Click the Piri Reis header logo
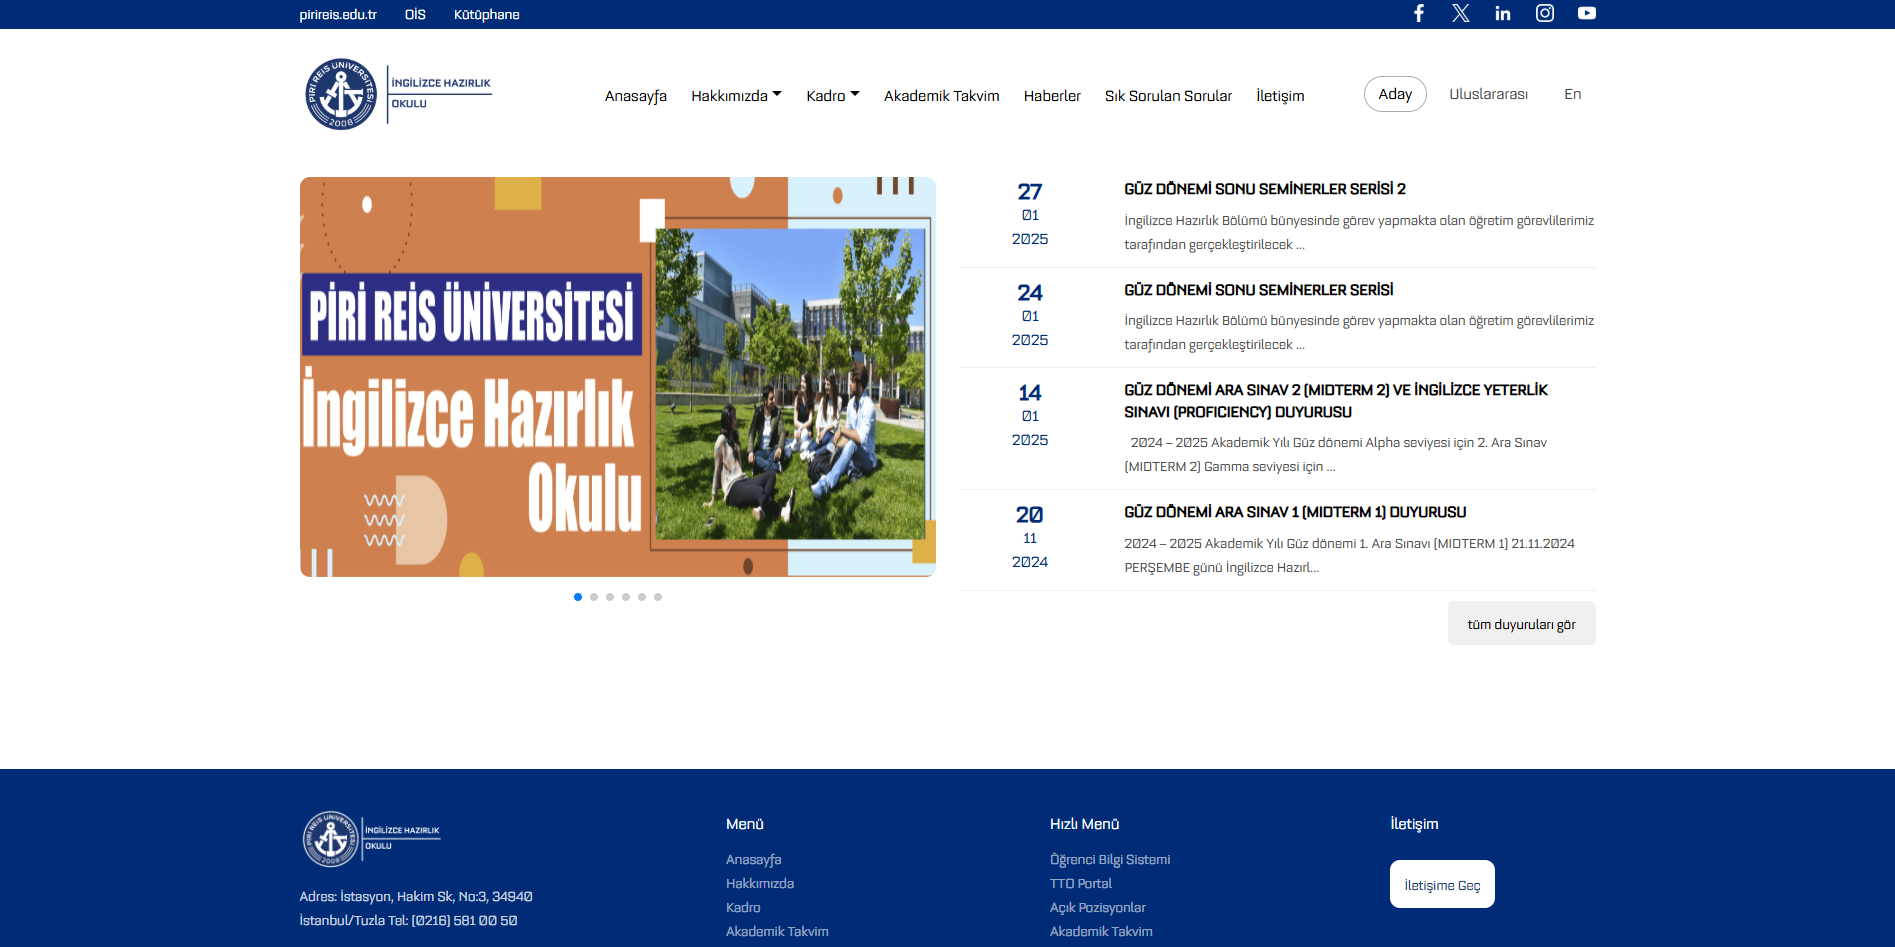Image resolution: width=1895 pixels, height=947 pixels. click(x=398, y=94)
